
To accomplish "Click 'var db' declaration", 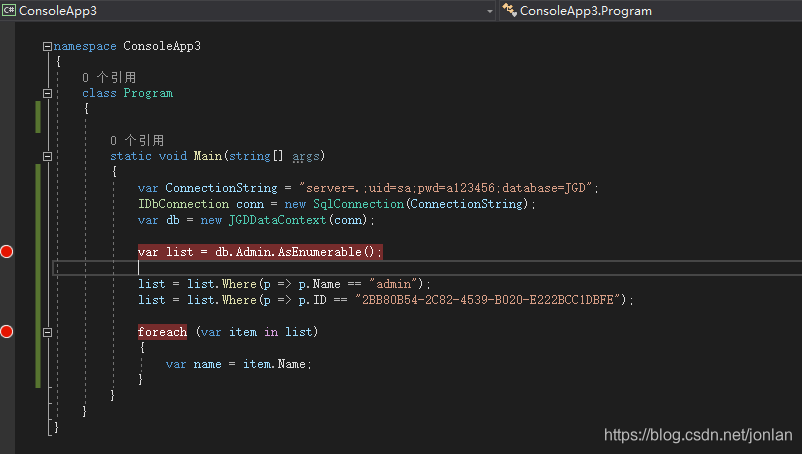I will [159, 220].
